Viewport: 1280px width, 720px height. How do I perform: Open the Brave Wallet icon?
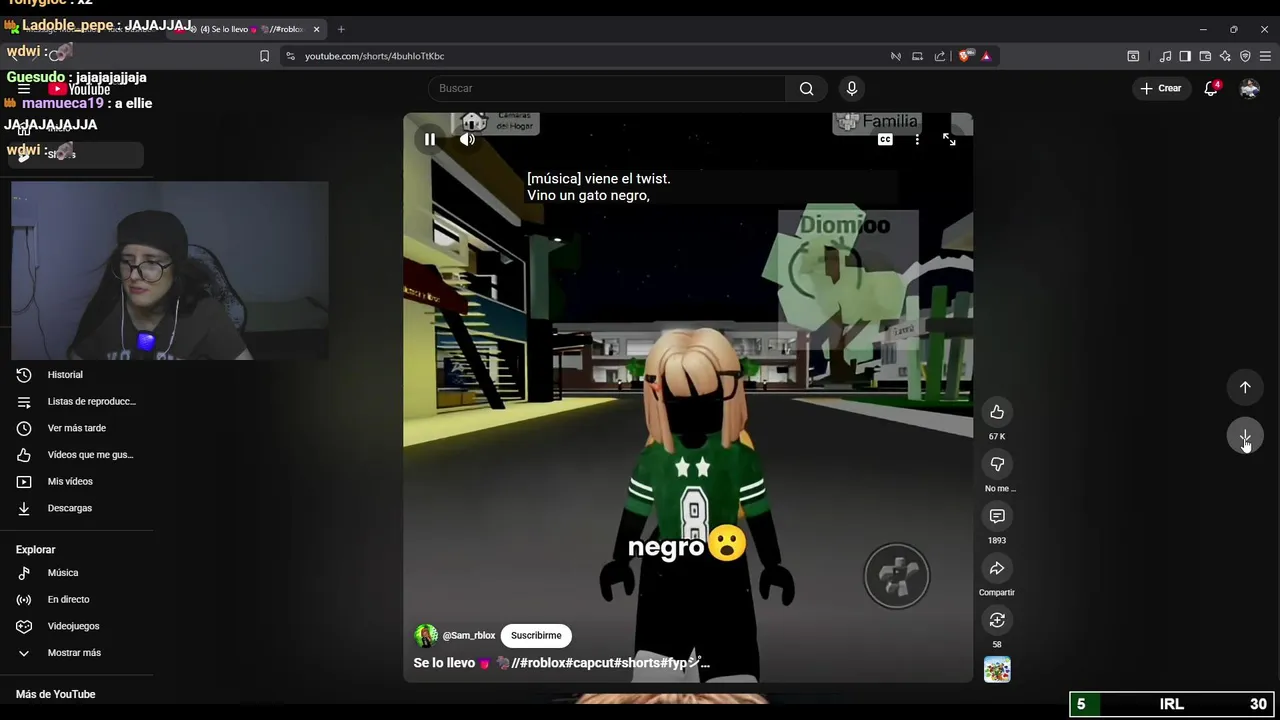coord(1205,56)
